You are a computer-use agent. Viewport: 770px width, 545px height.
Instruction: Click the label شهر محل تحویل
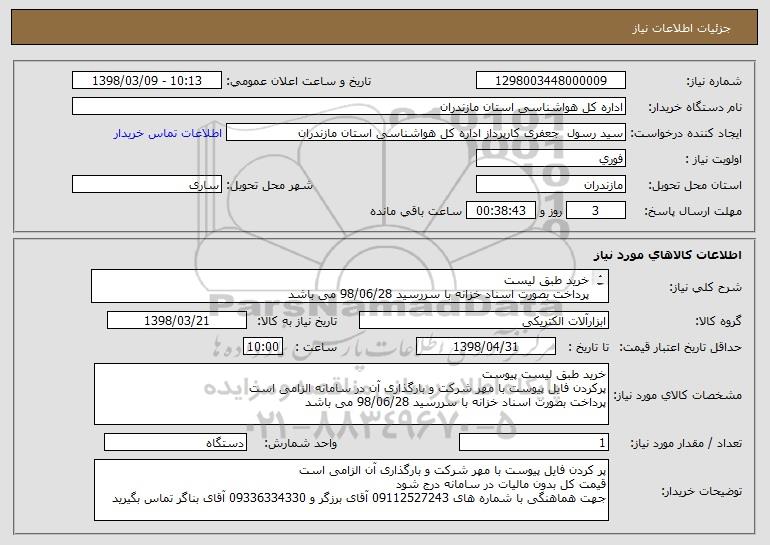coord(269,186)
